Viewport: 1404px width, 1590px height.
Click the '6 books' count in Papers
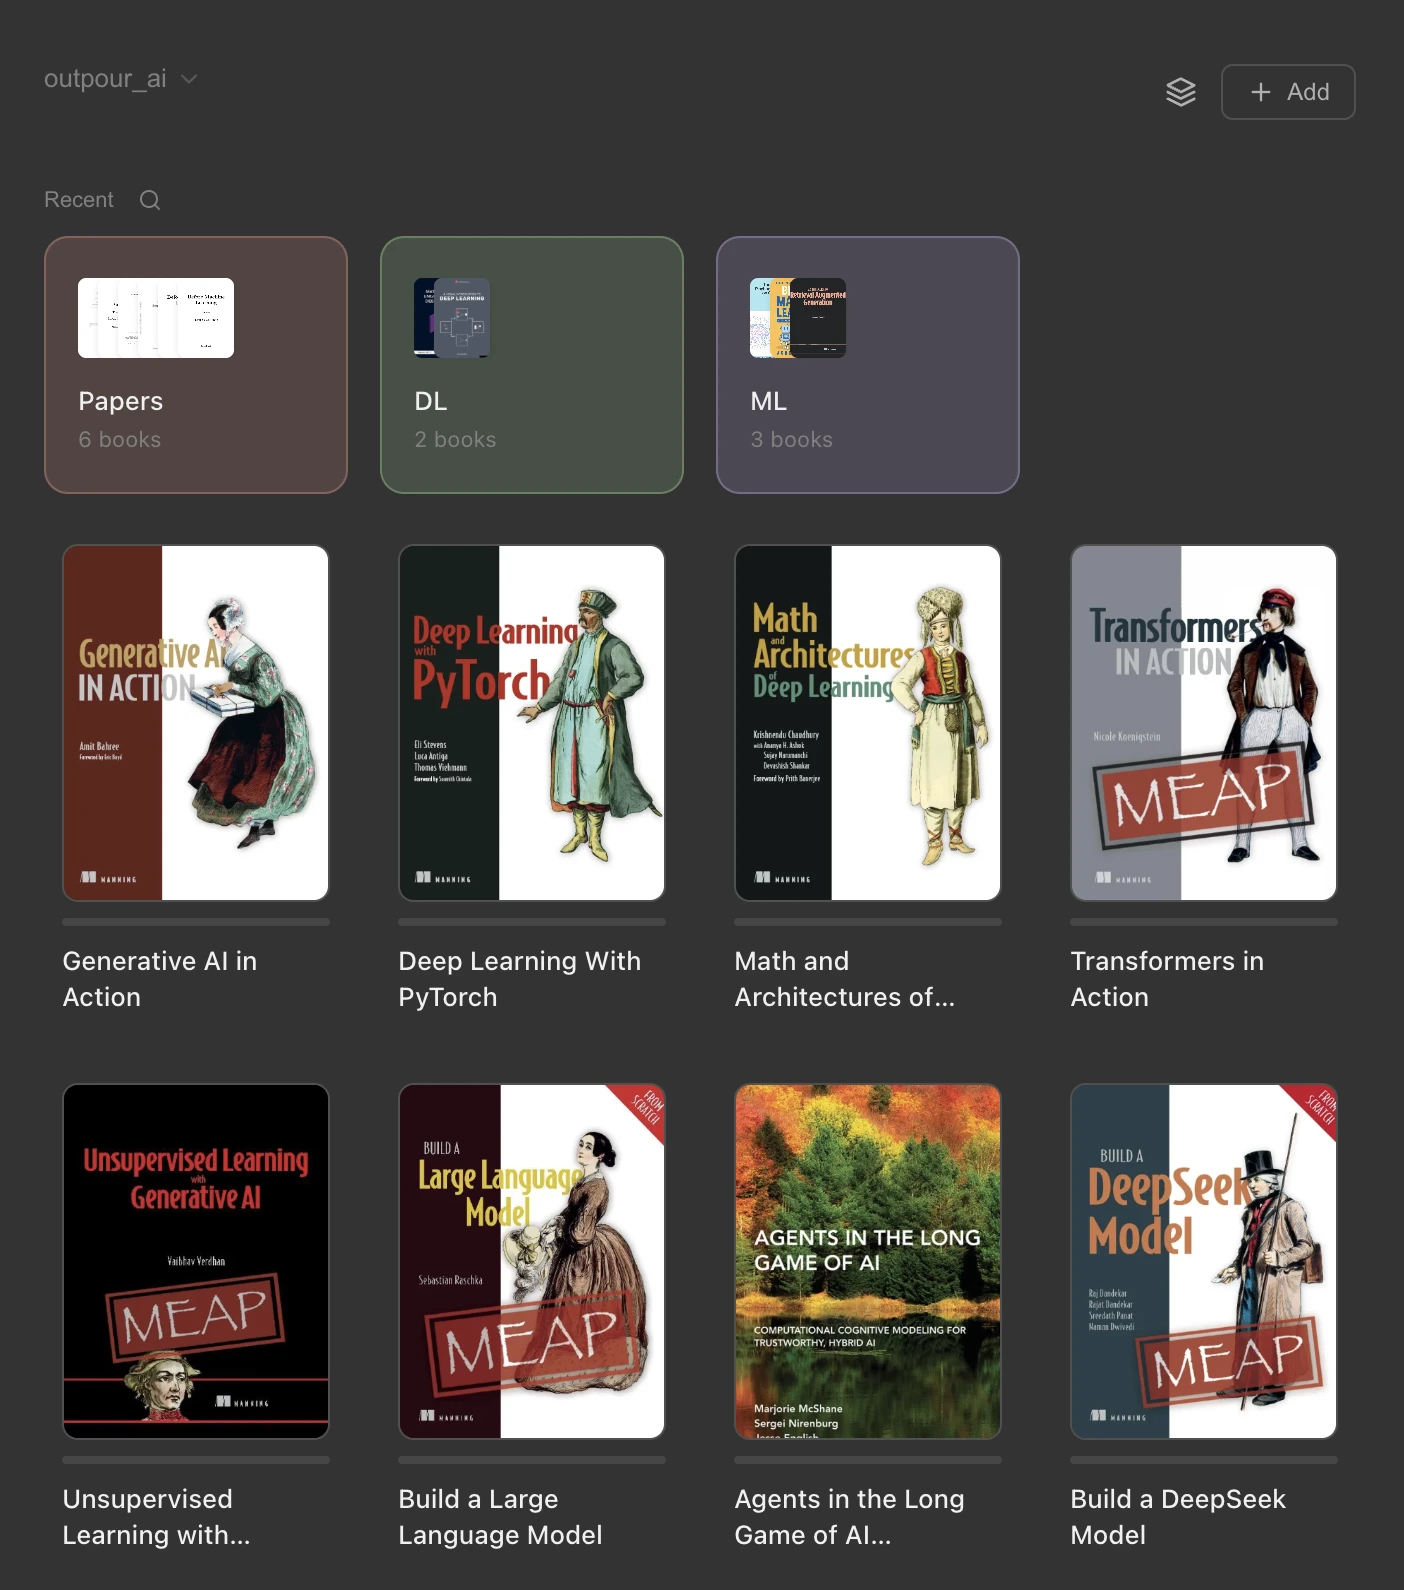[120, 440]
